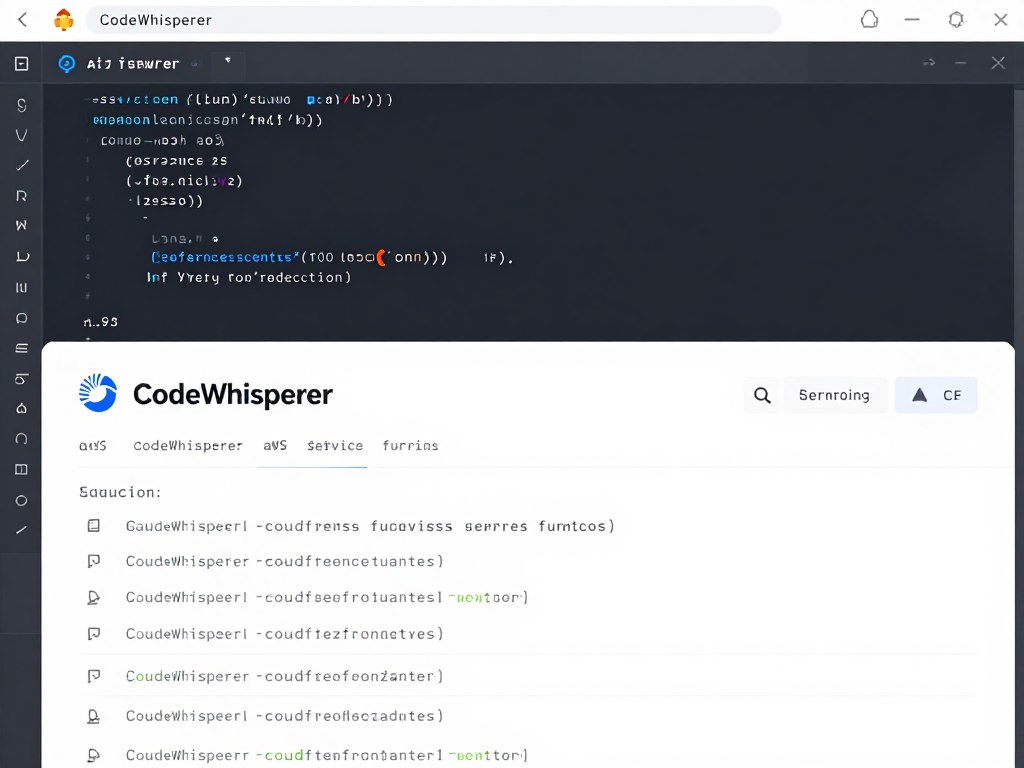Image resolution: width=1024 pixels, height=768 pixels.
Task: Focus the CodeWhisperer address field
Action: pos(433,20)
